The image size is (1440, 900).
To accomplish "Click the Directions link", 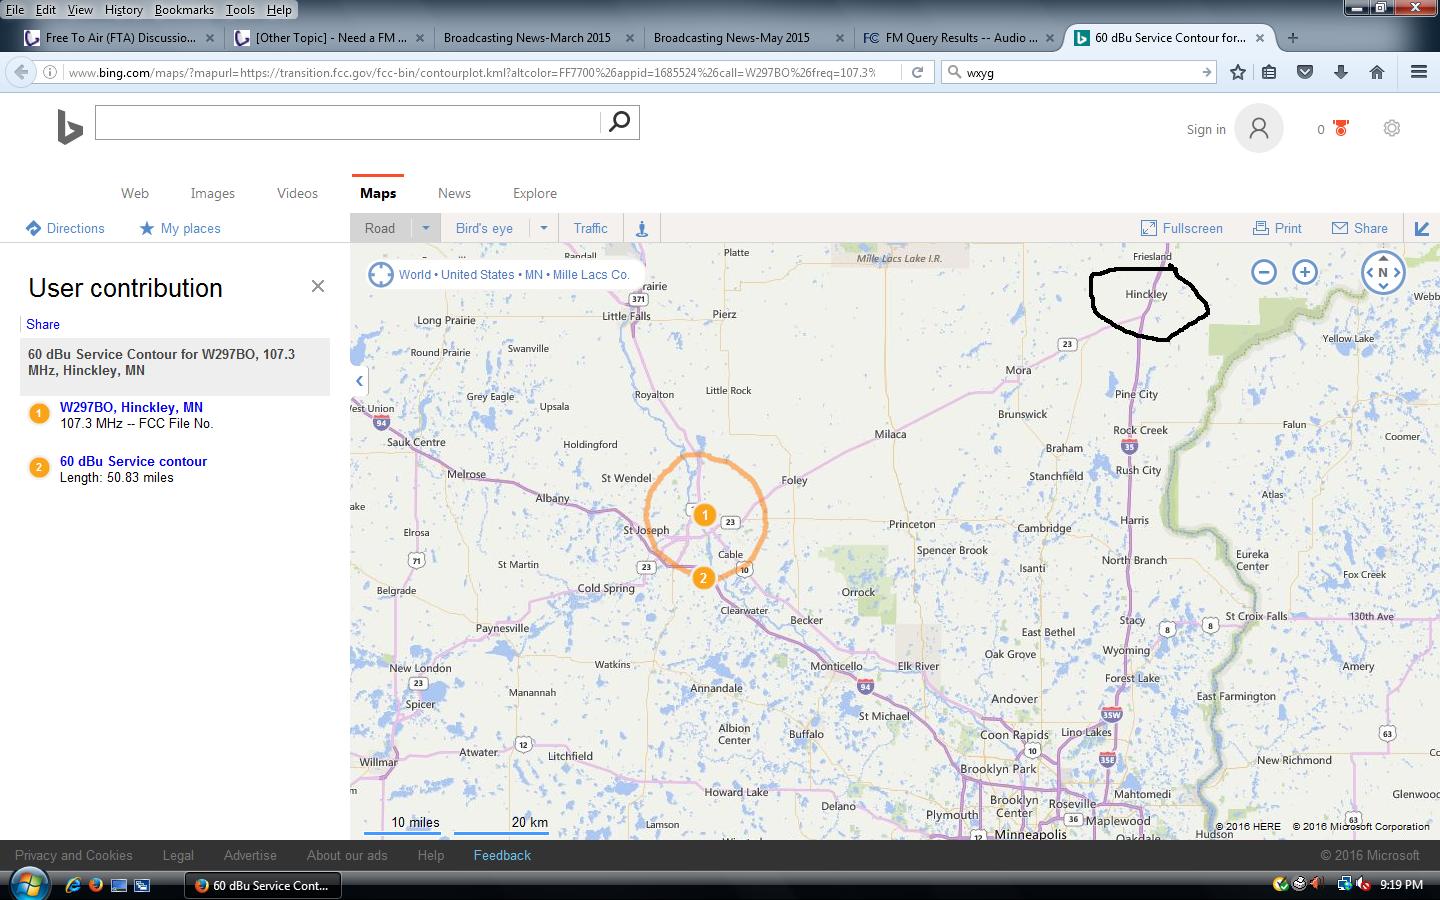I will pos(65,228).
